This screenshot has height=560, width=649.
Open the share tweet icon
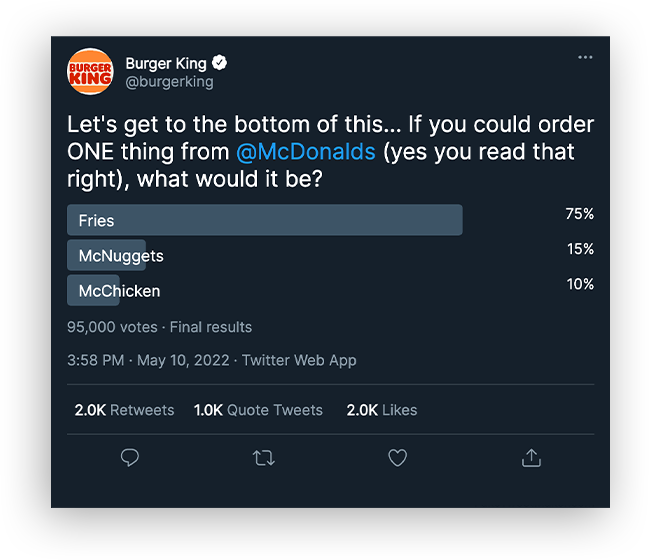click(531, 458)
